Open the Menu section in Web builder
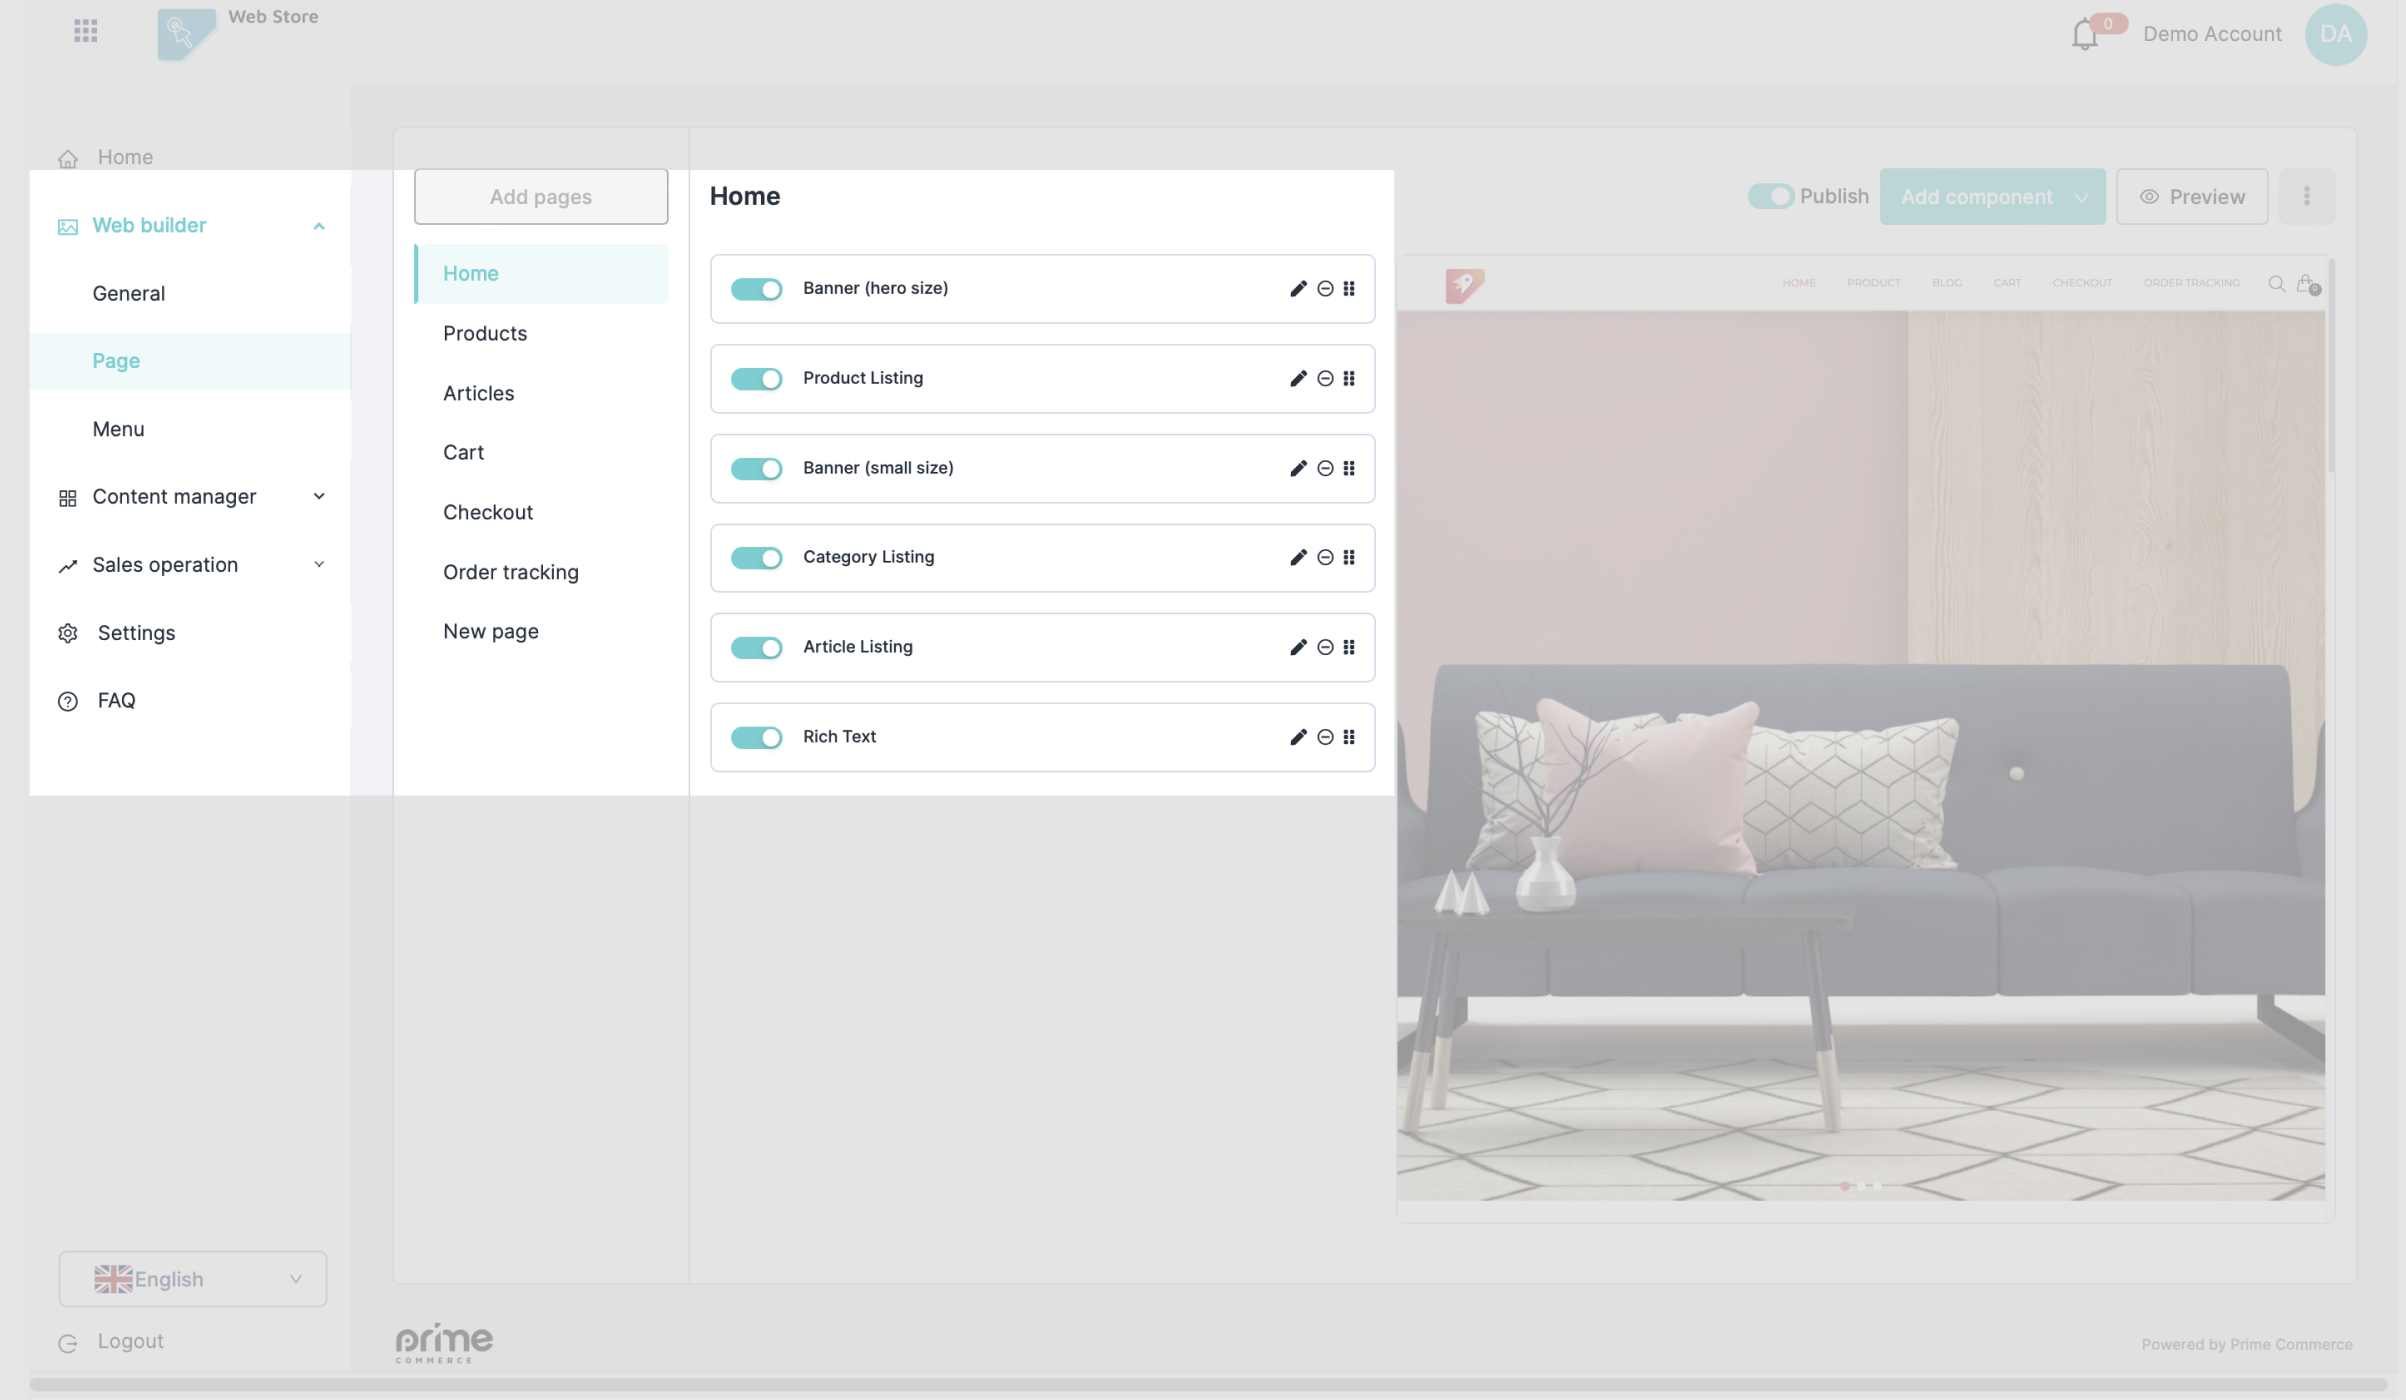 pos(118,429)
